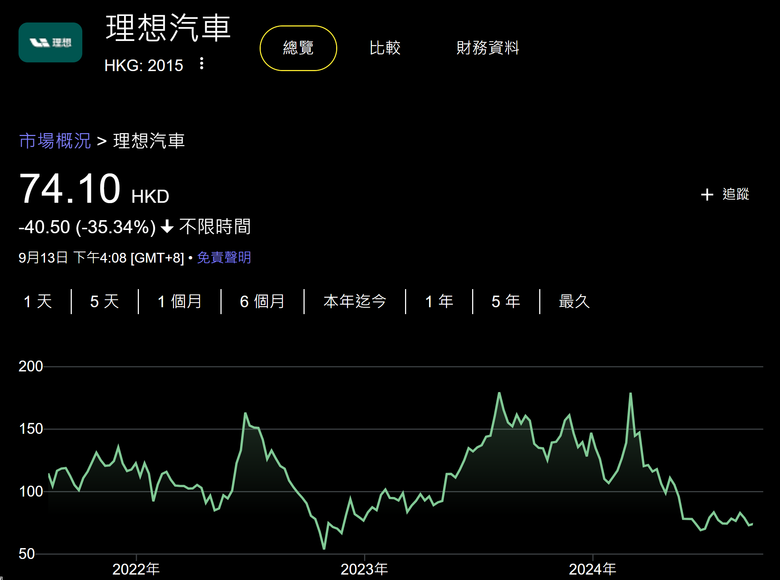Click the Li Auto green logo
Image resolution: width=780 pixels, height=580 pixels.
coord(50,42)
